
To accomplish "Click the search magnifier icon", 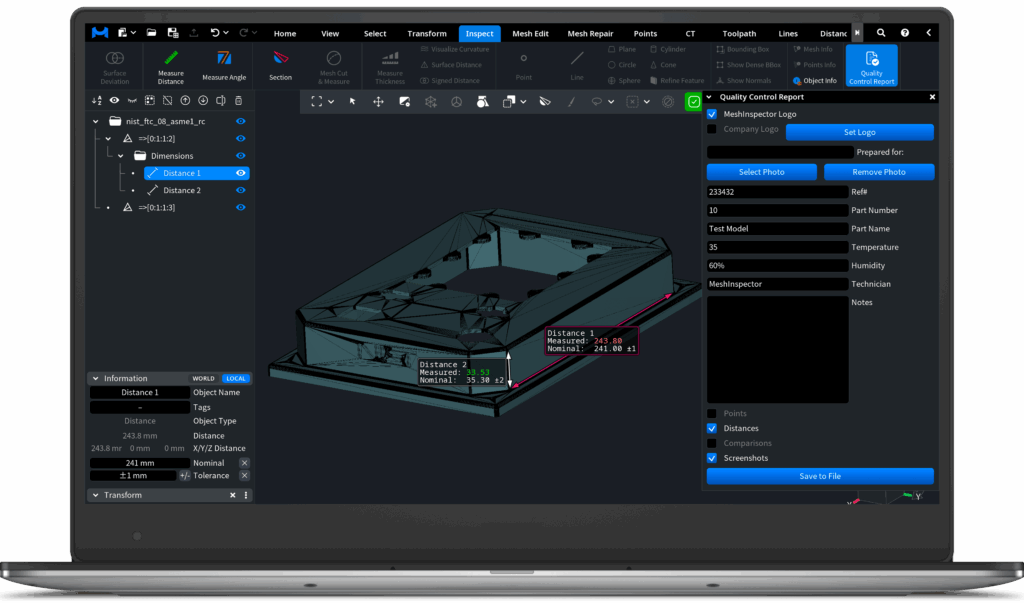I will (x=881, y=33).
